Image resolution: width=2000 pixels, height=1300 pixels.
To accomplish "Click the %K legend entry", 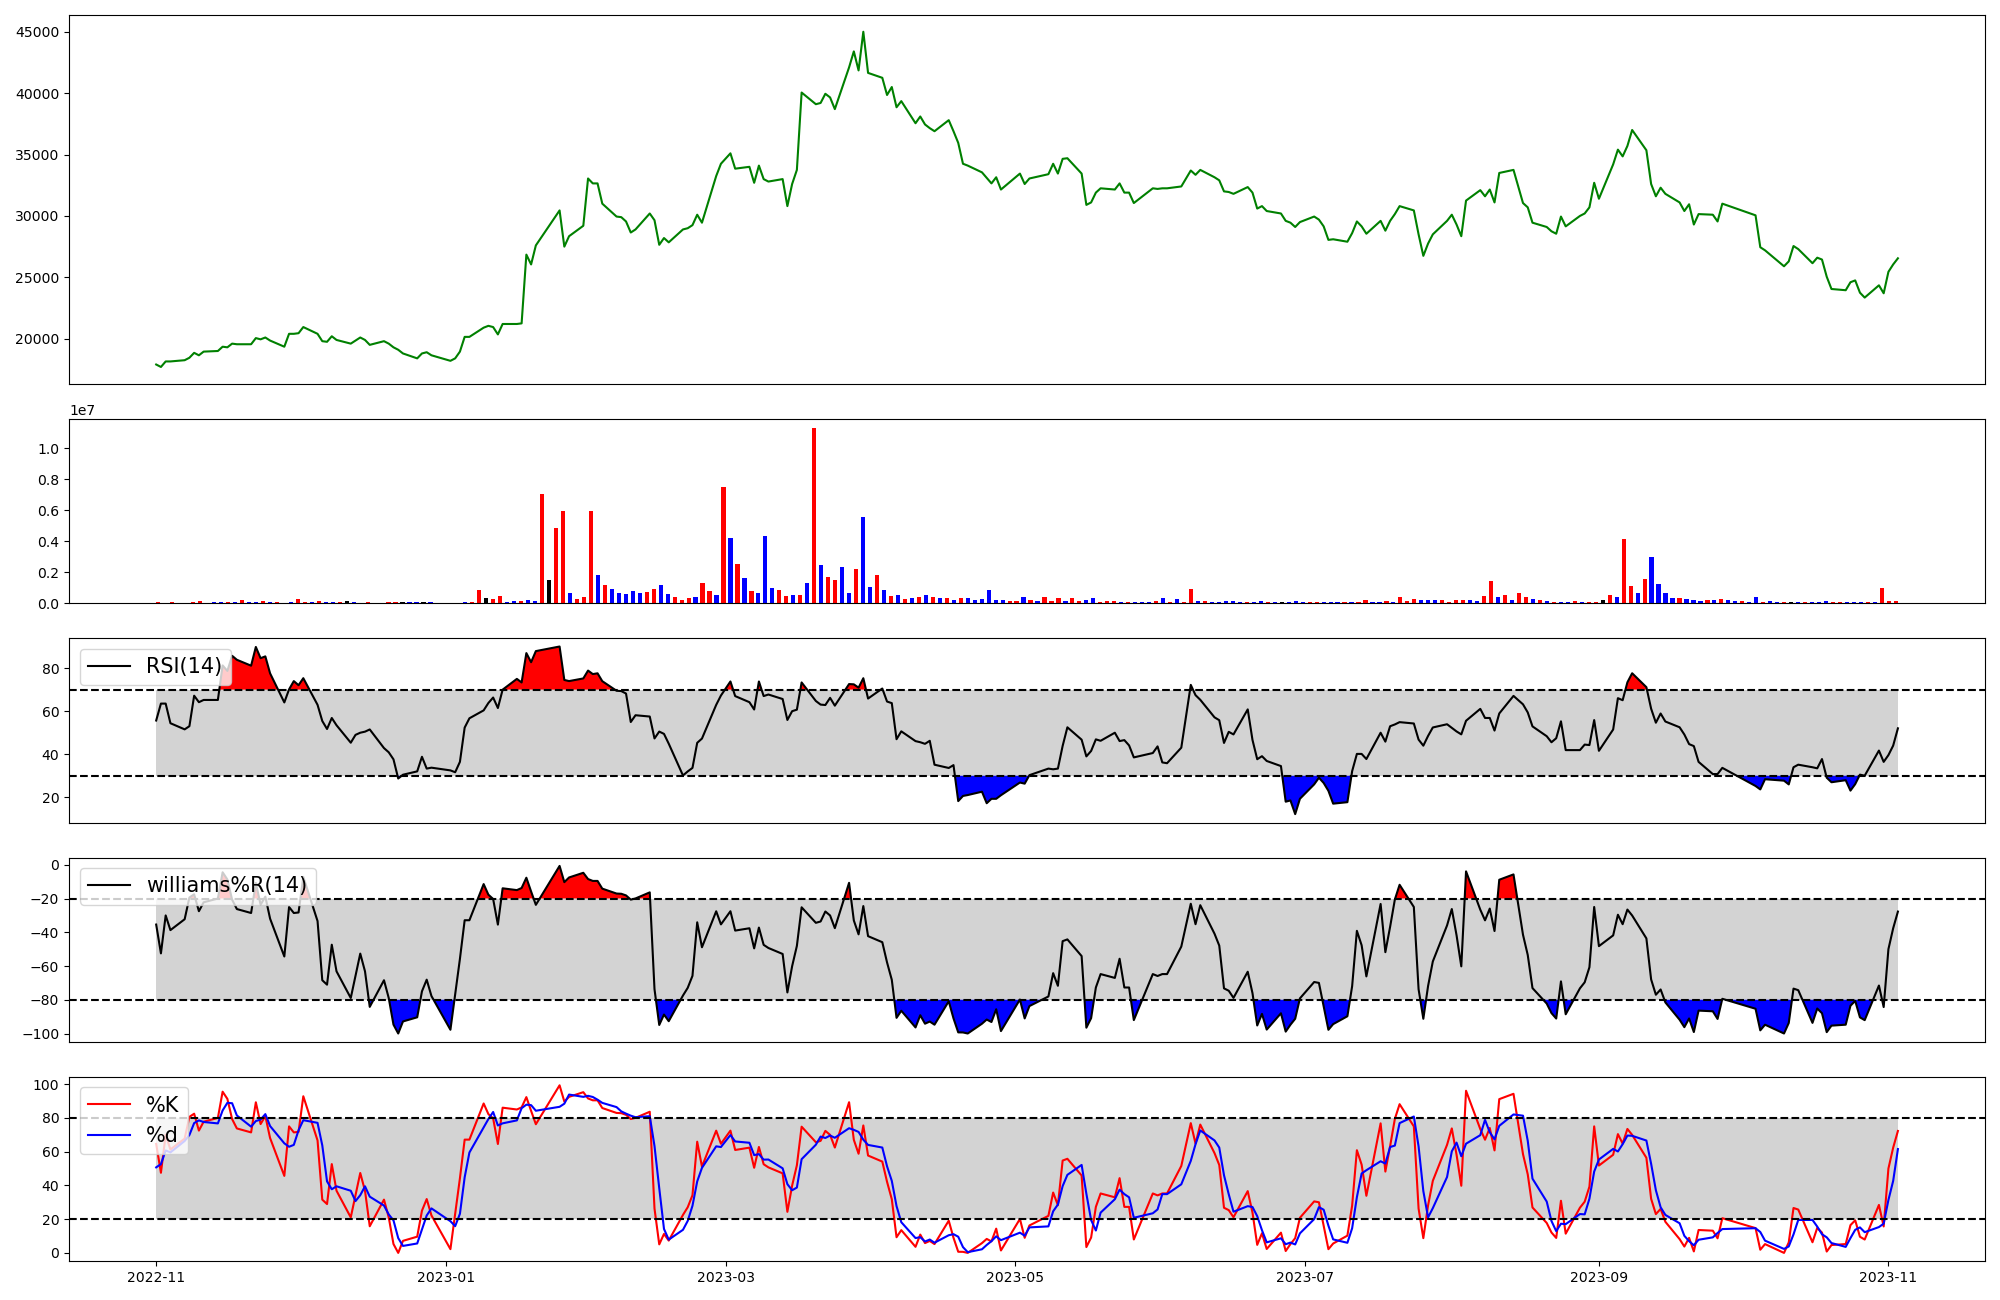I will (162, 1105).
